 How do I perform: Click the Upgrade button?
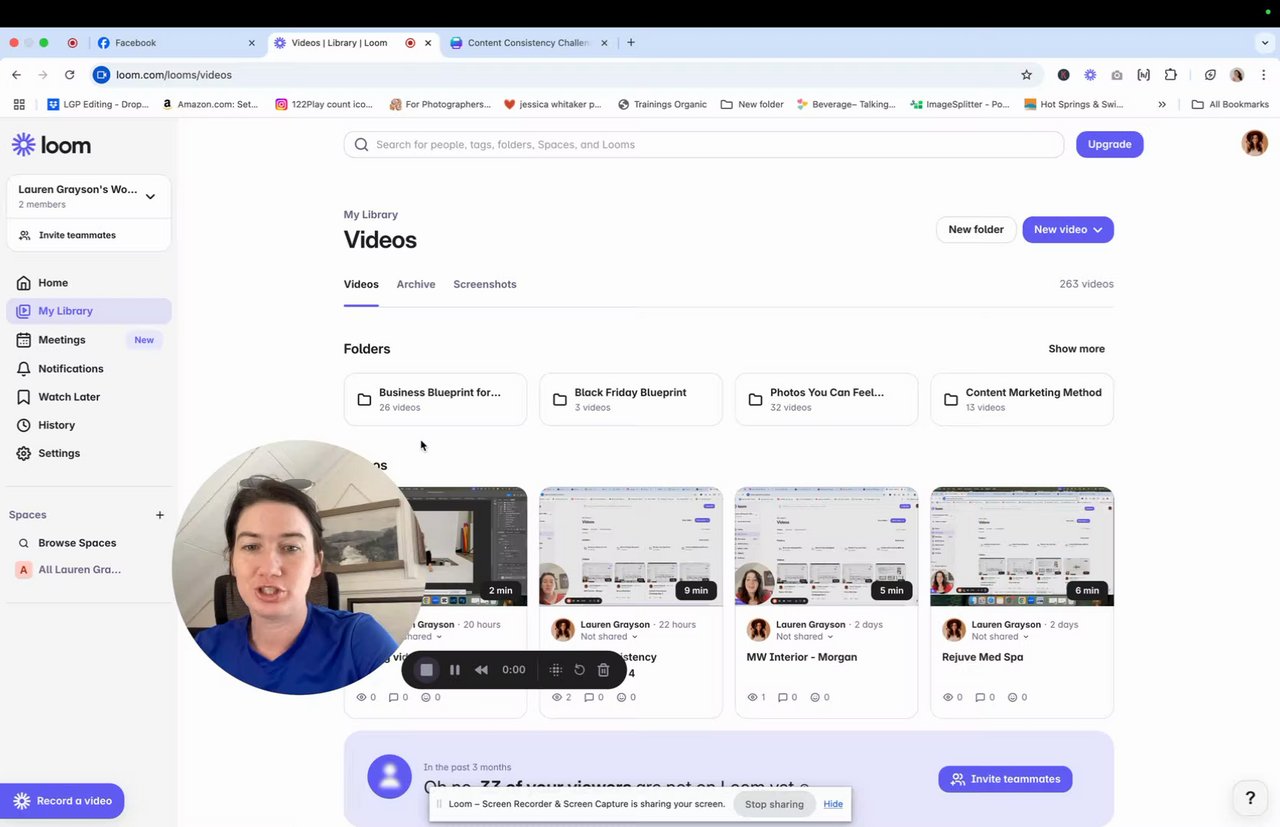coord(1109,144)
